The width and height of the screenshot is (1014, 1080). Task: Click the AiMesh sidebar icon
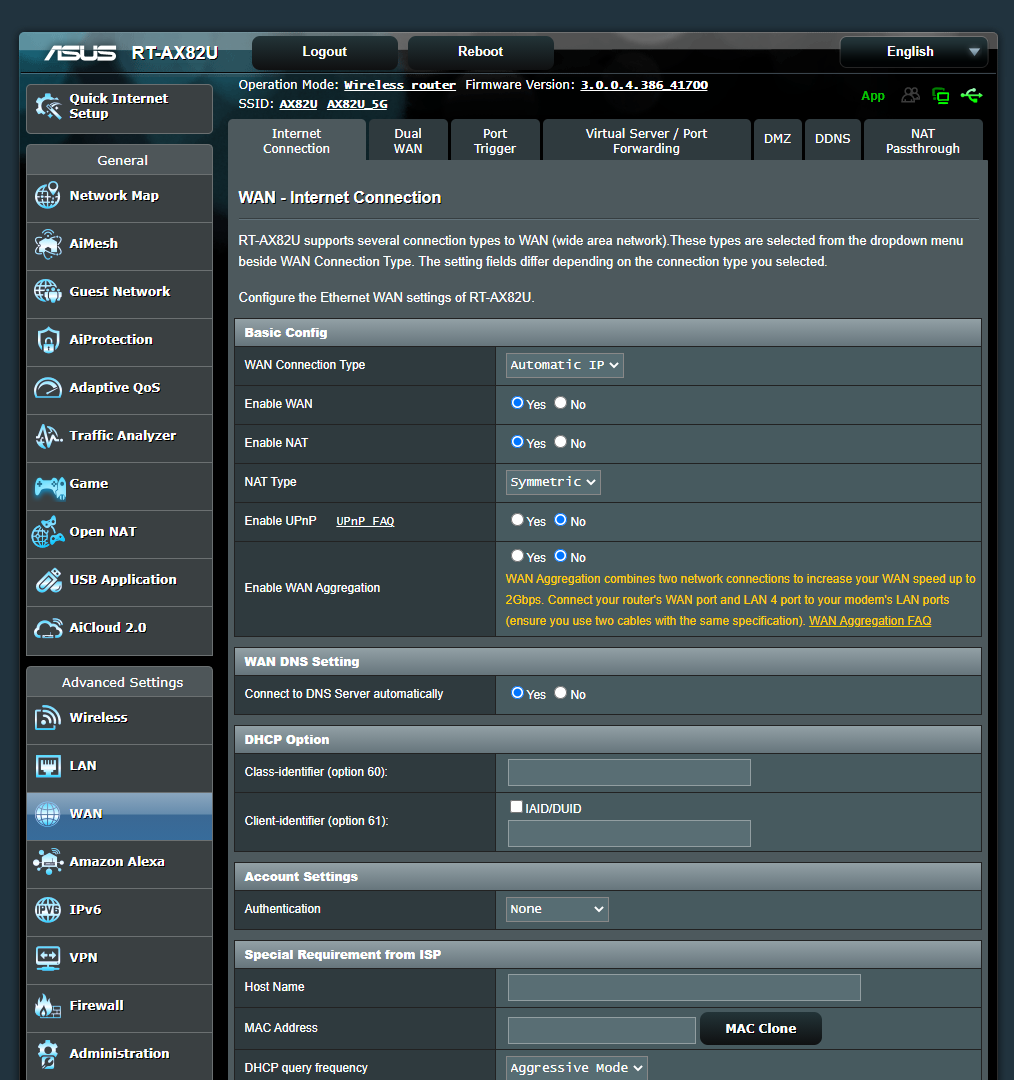[48, 244]
